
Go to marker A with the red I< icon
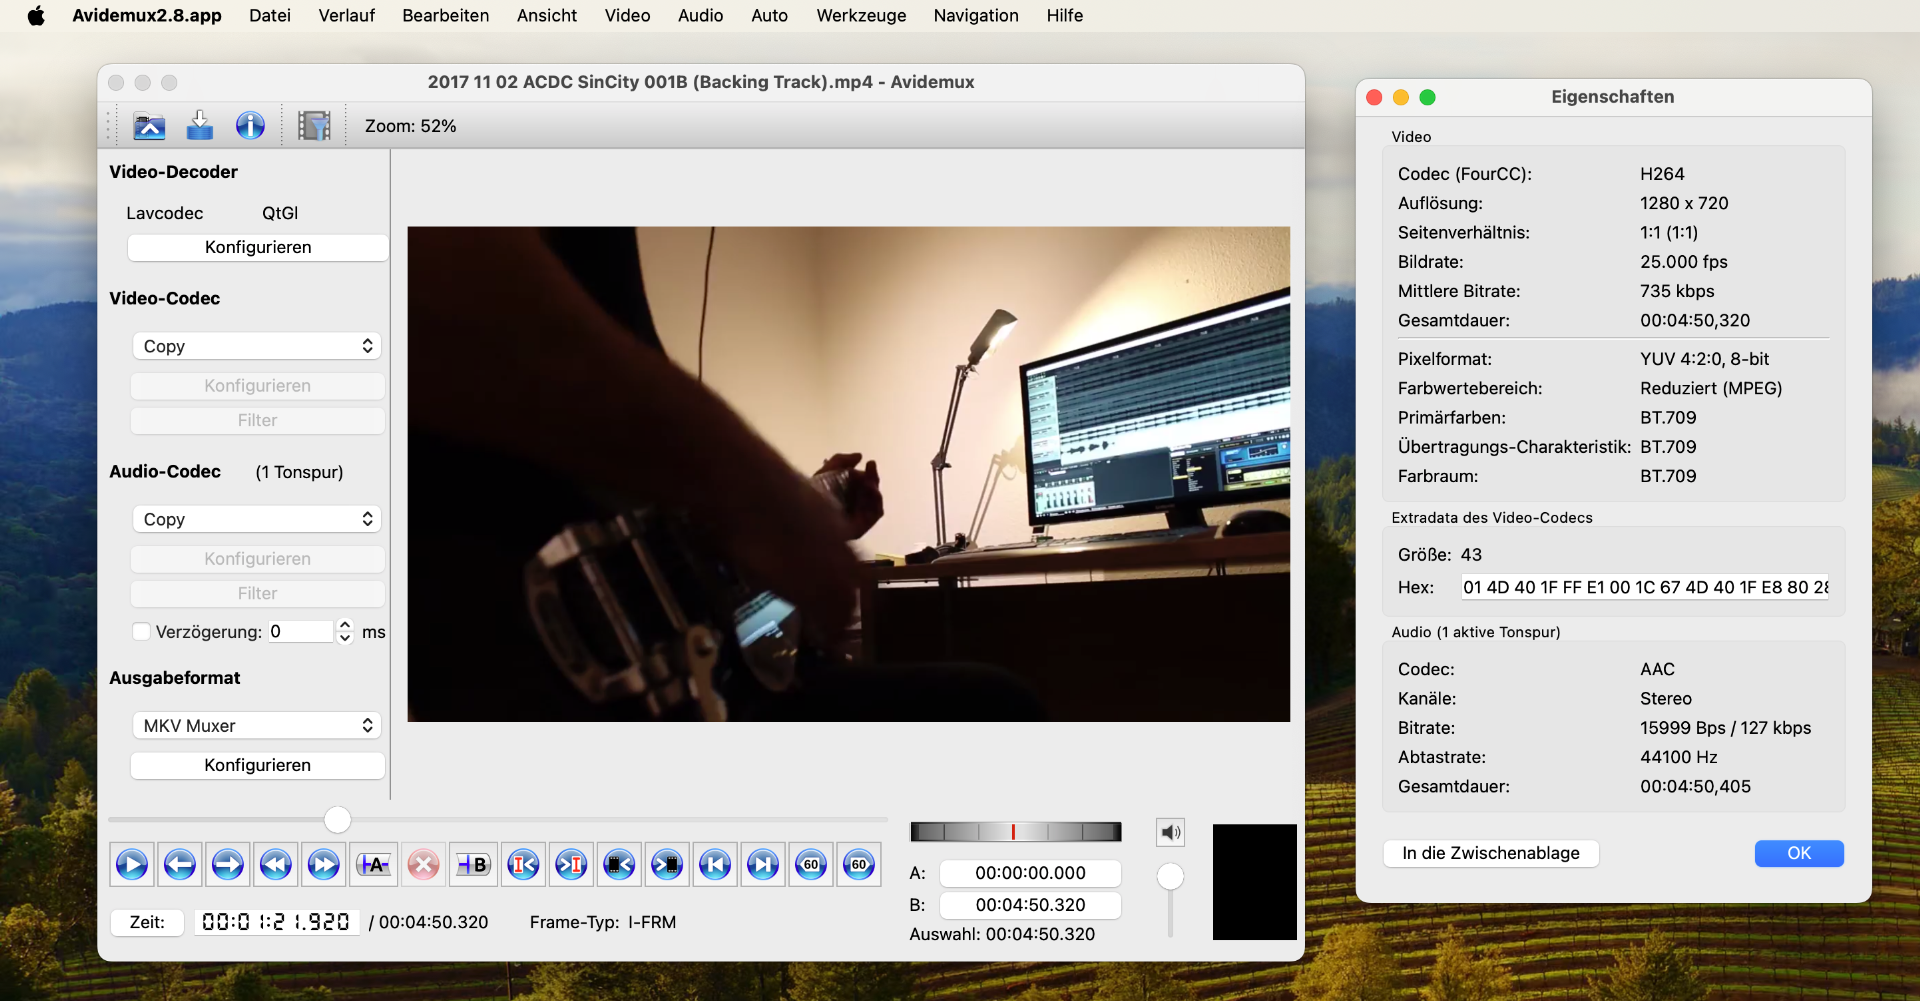point(523,865)
